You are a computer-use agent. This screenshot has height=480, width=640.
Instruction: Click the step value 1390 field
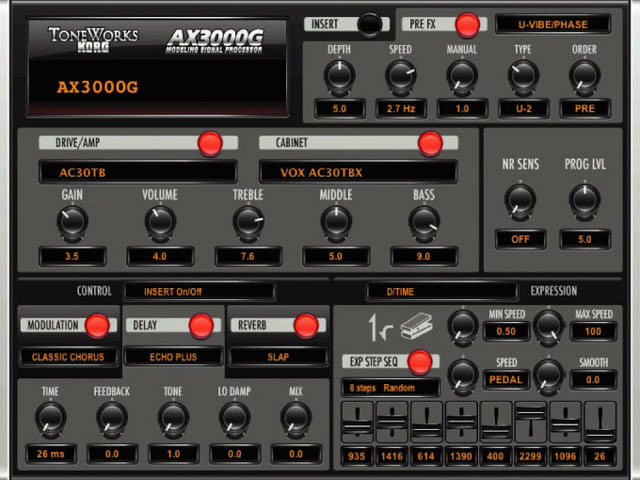(461, 456)
